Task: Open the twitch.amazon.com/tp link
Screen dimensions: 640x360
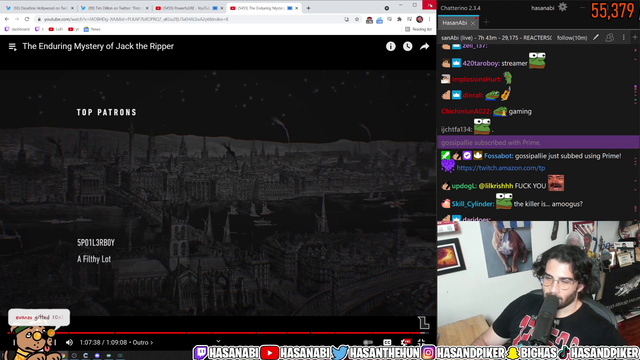Action: (500, 168)
